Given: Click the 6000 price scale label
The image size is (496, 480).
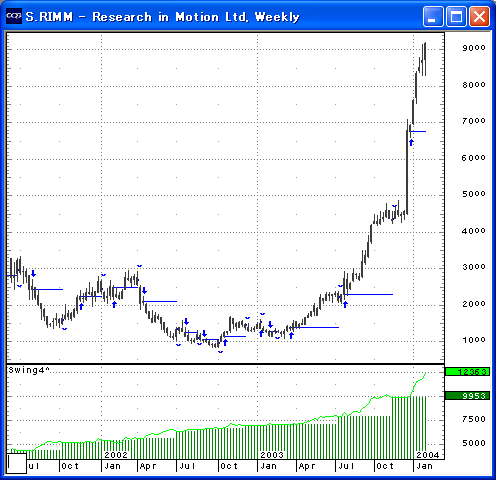Looking at the screenshot, I should coord(474,158).
